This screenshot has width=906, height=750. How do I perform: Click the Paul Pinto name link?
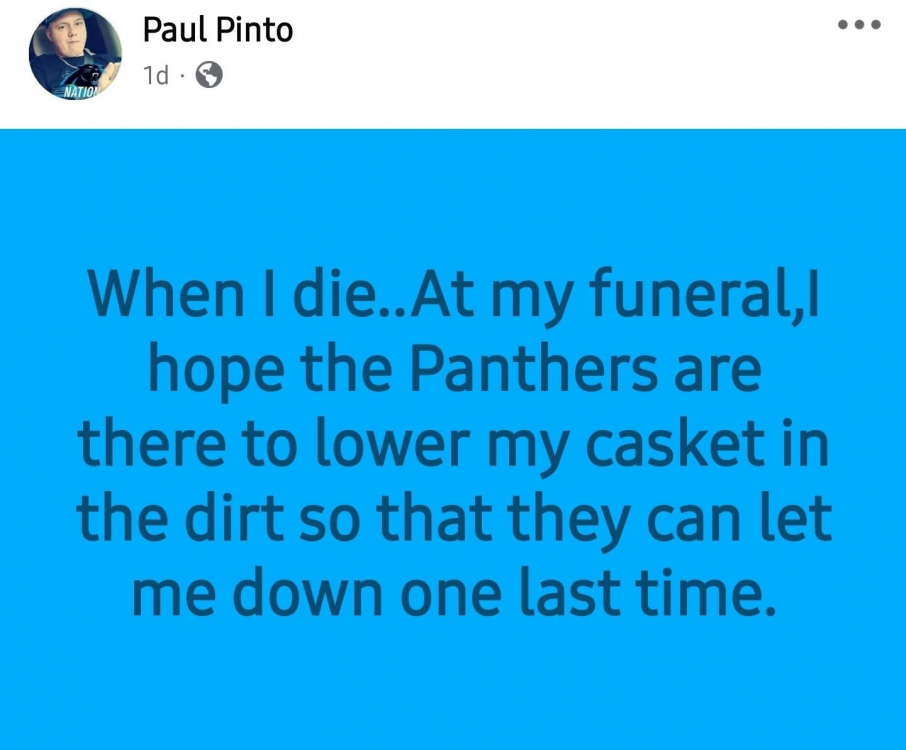point(218,30)
